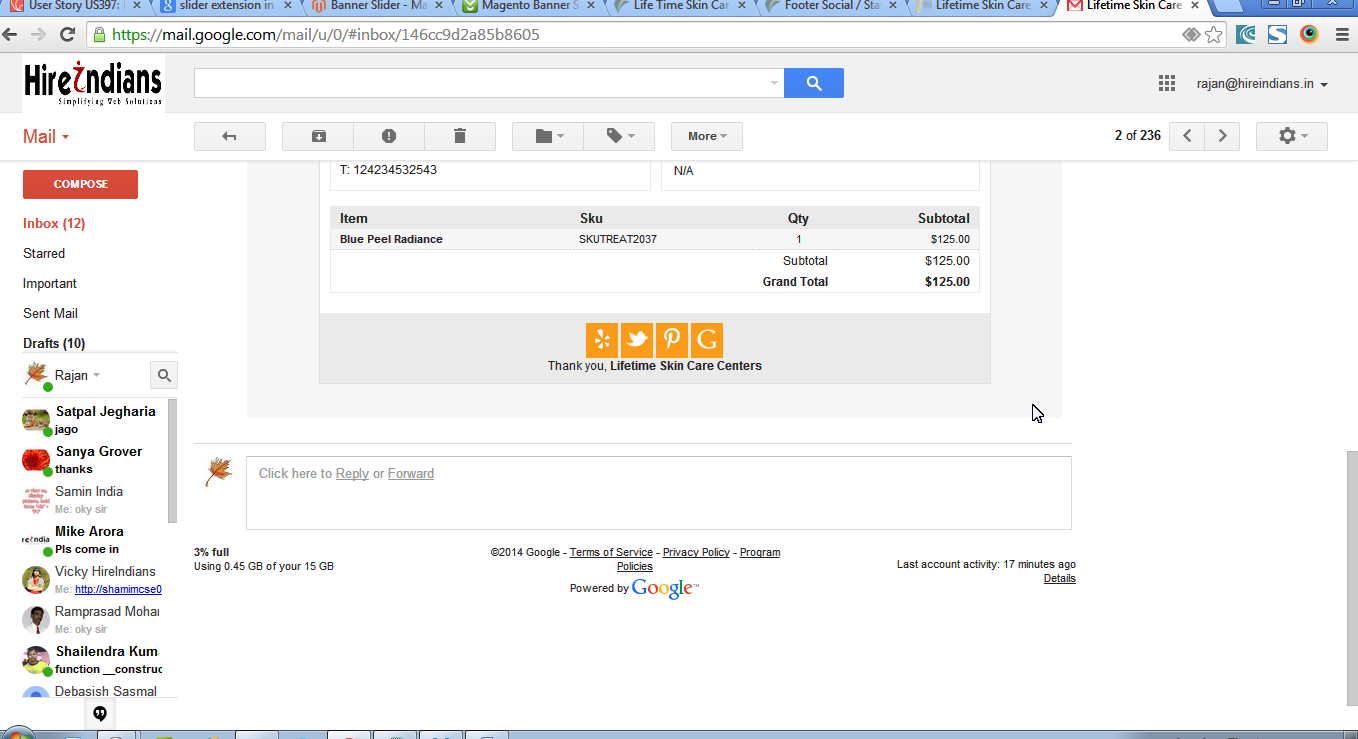The height and width of the screenshot is (739, 1358).
Task: Open the Starred folder
Action: [44, 253]
